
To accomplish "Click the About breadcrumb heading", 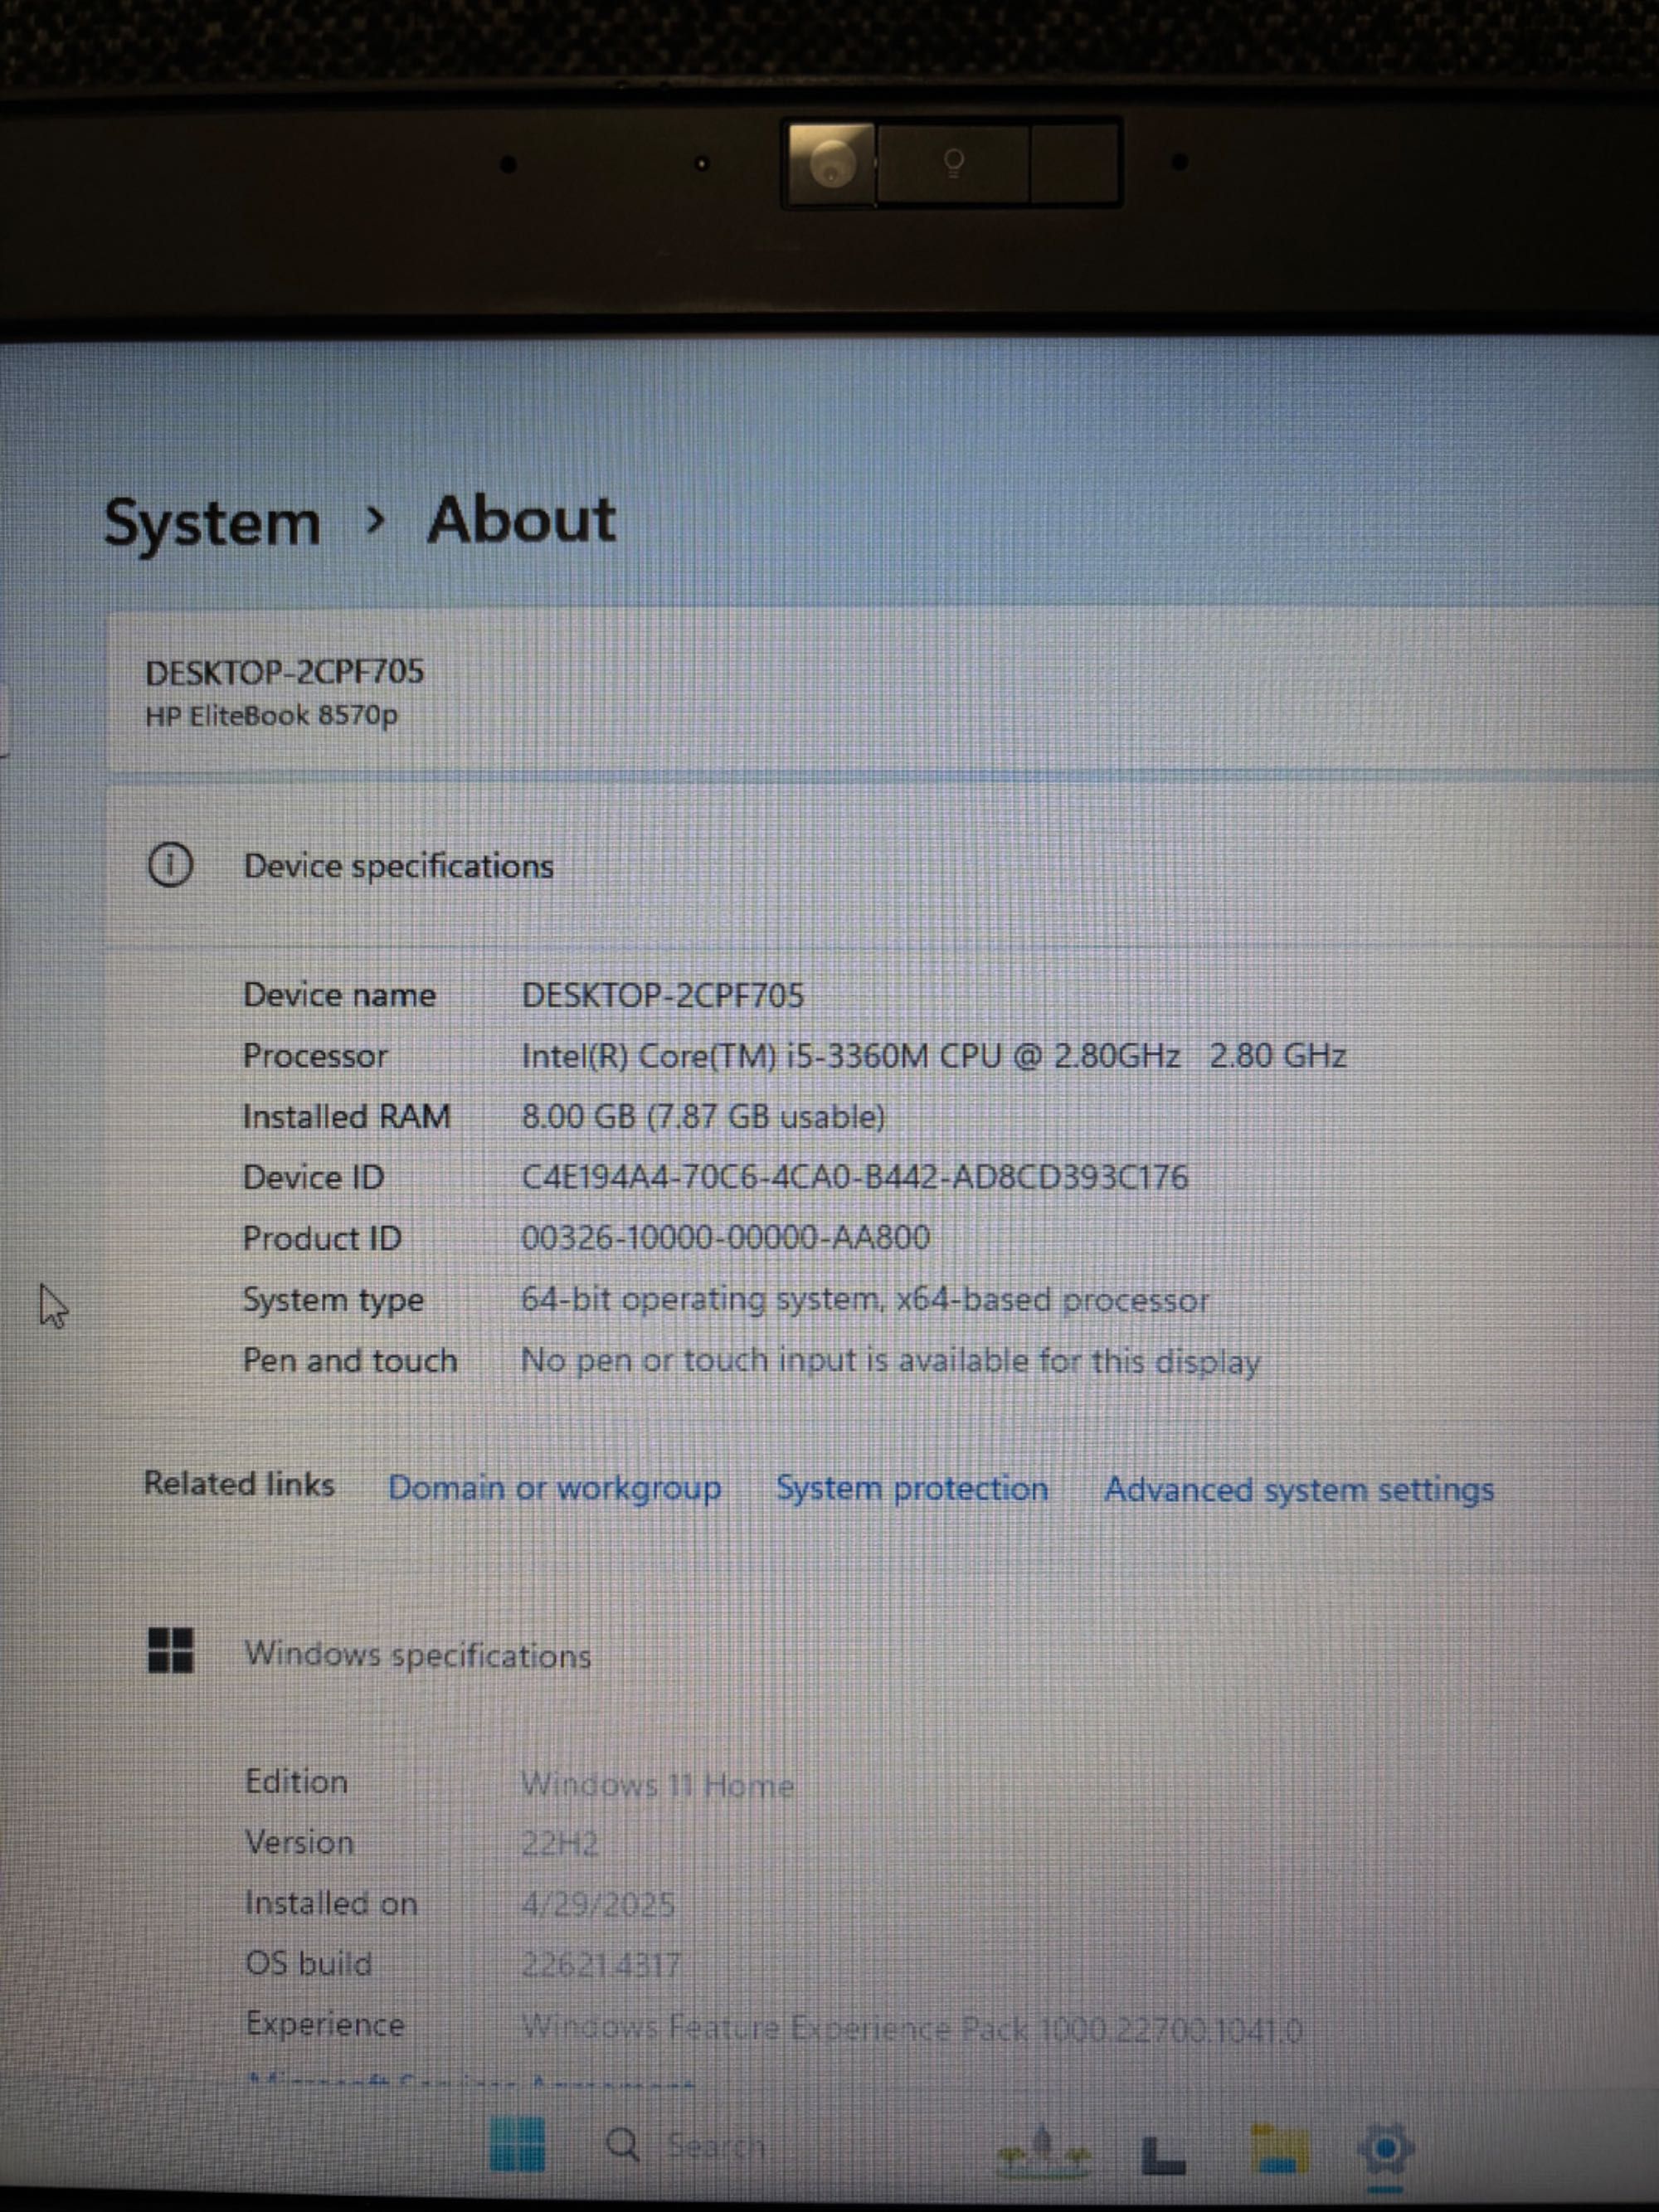I will pos(521,520).
